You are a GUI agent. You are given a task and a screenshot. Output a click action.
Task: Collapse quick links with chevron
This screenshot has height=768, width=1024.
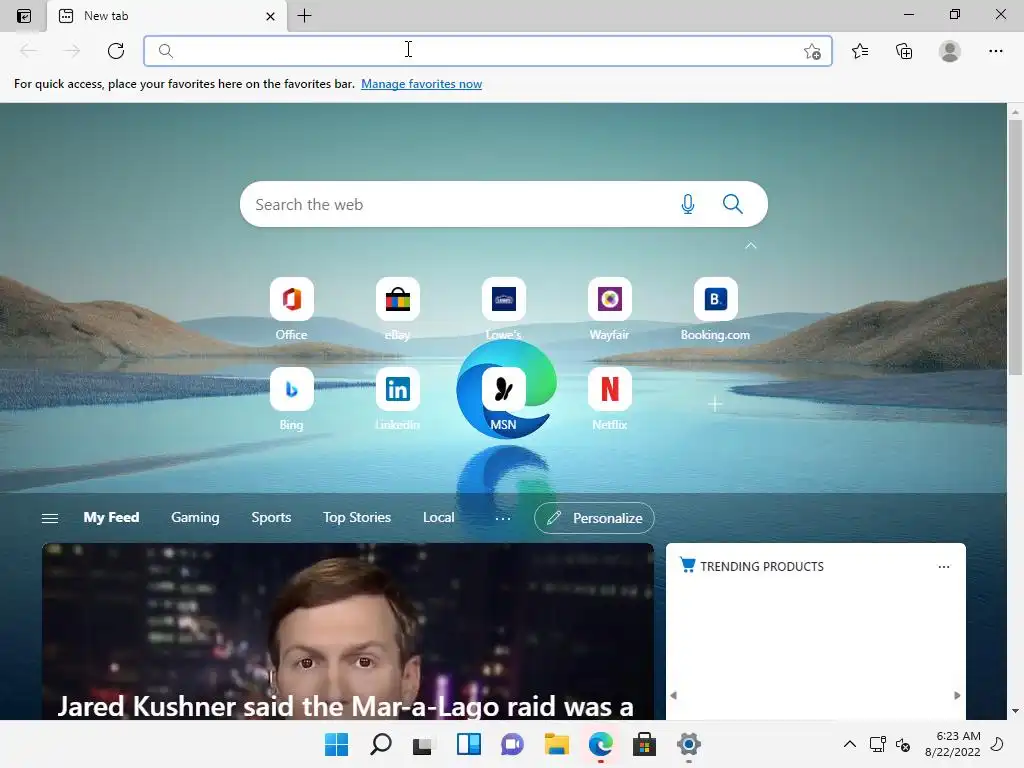750,246
